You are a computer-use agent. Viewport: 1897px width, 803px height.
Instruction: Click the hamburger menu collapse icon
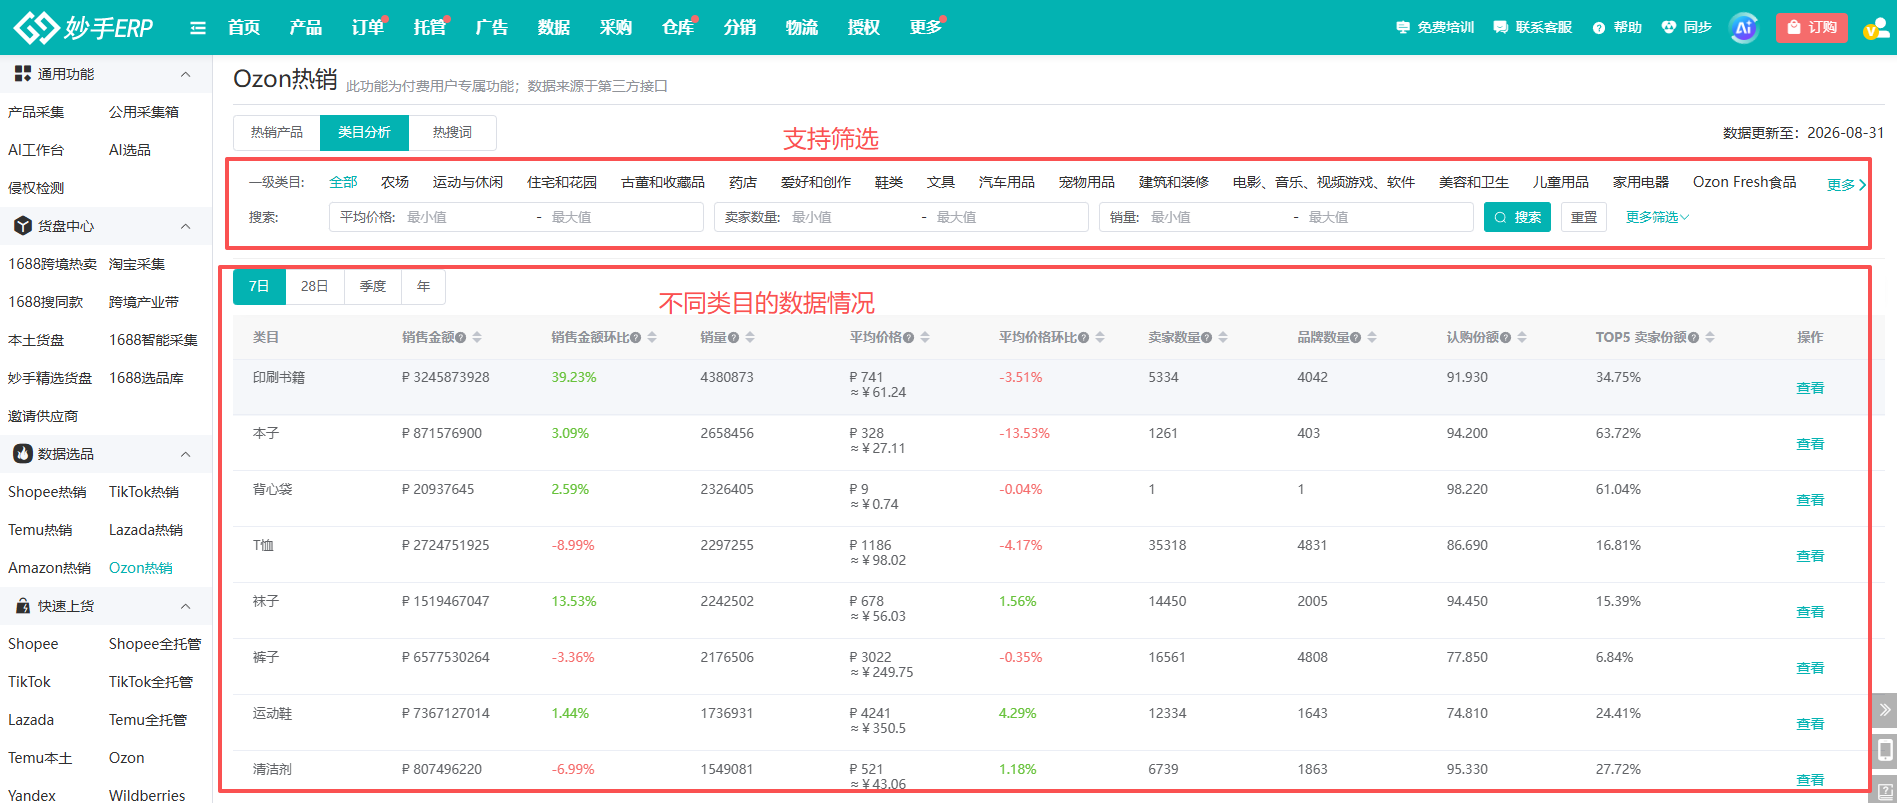click(x=198, y=28)
